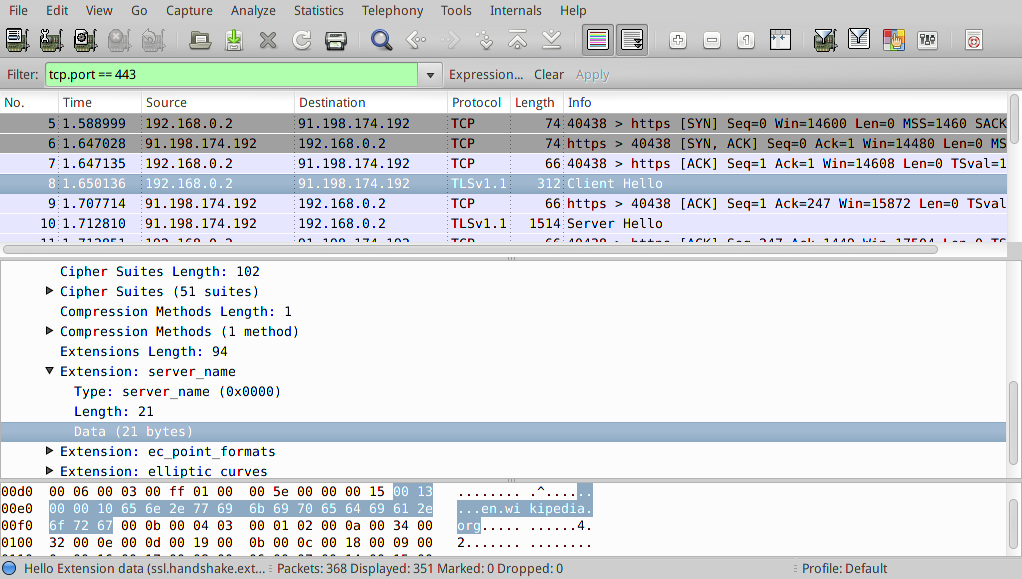The image size is (1022, 579).
Task: Open the Expression builder
Action: [x=486, y=74]
